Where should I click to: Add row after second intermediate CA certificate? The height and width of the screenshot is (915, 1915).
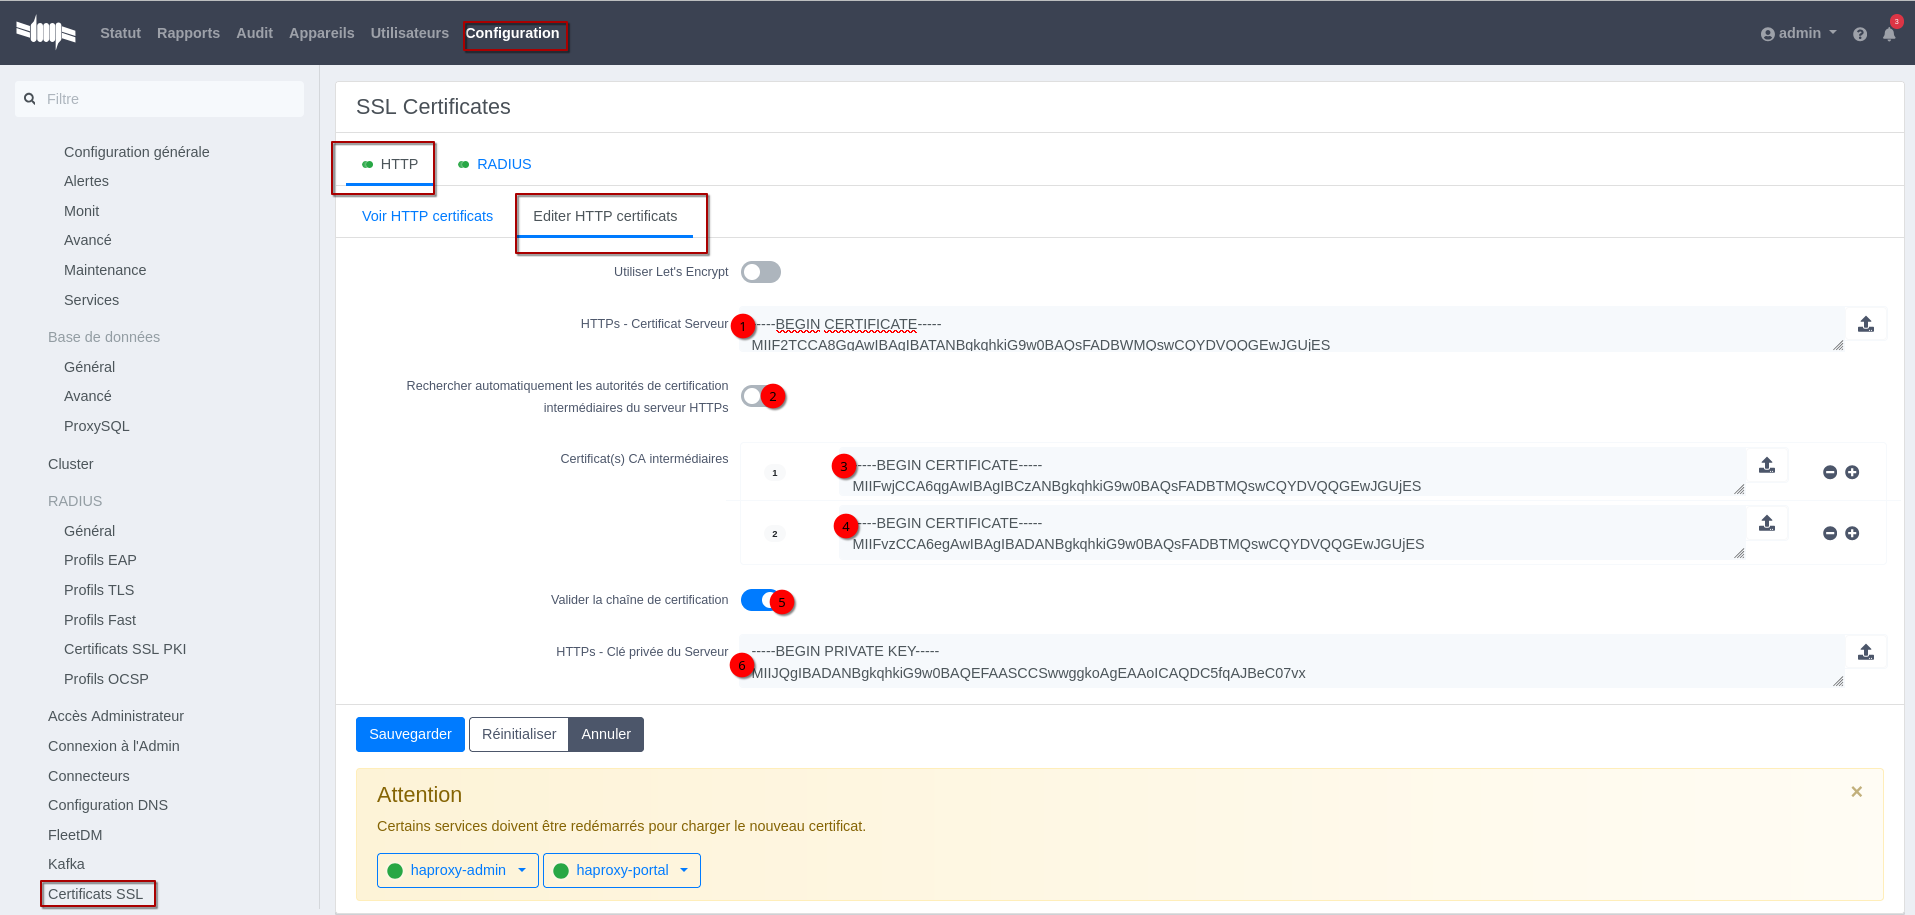point(1851,534)
